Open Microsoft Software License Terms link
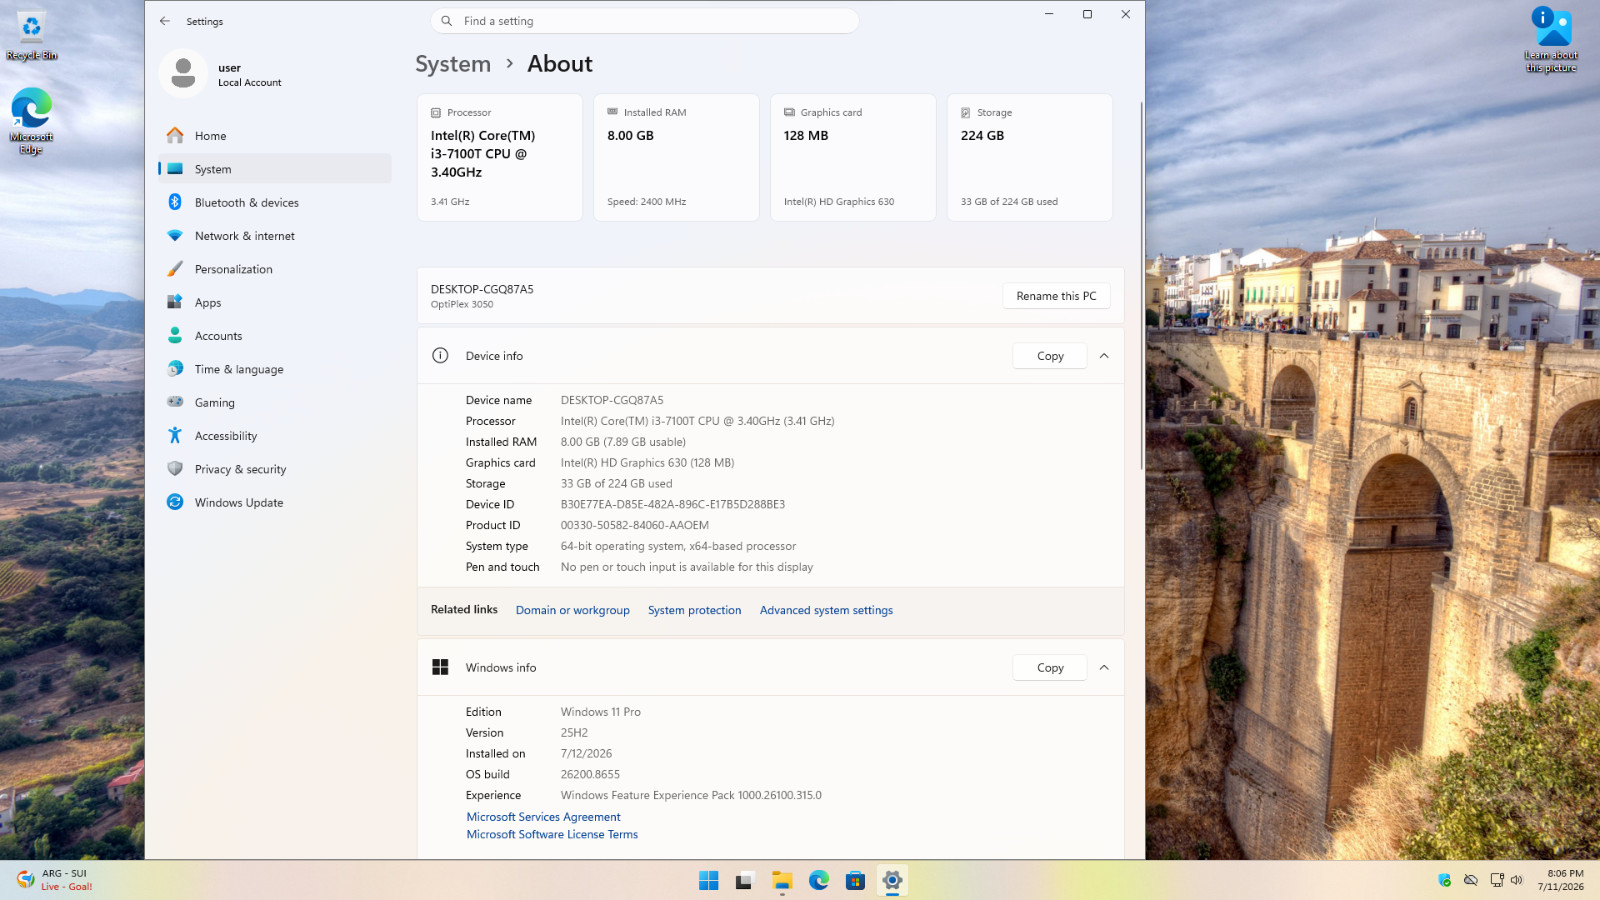Viewport: 1600px width, 900px height. click(552, 834)
